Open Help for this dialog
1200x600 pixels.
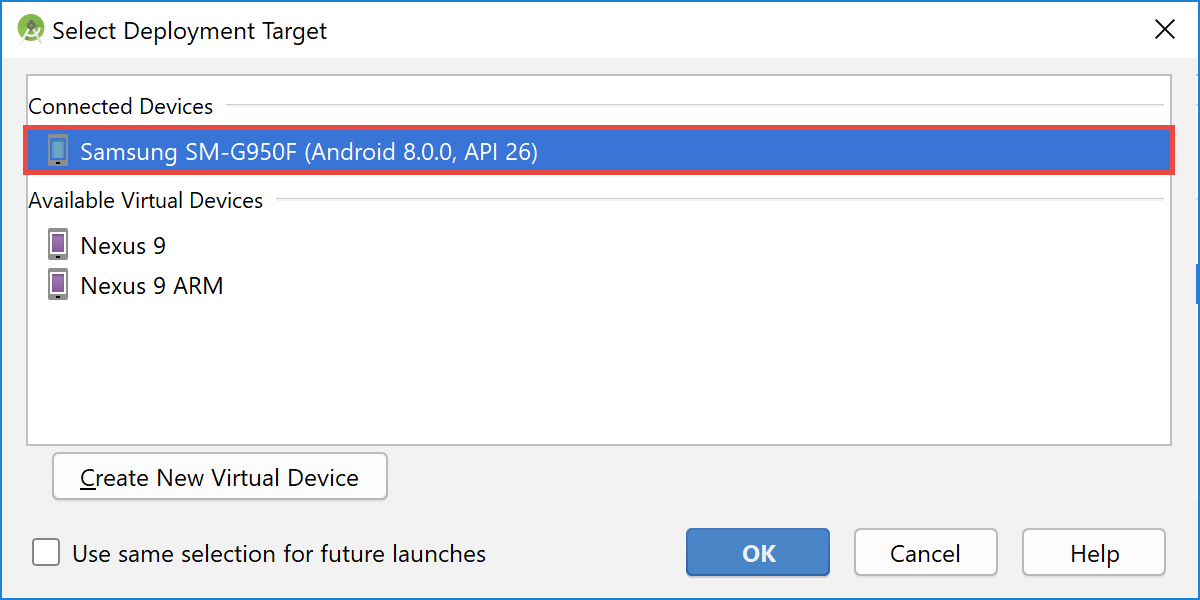click(x=1094, y=553)
